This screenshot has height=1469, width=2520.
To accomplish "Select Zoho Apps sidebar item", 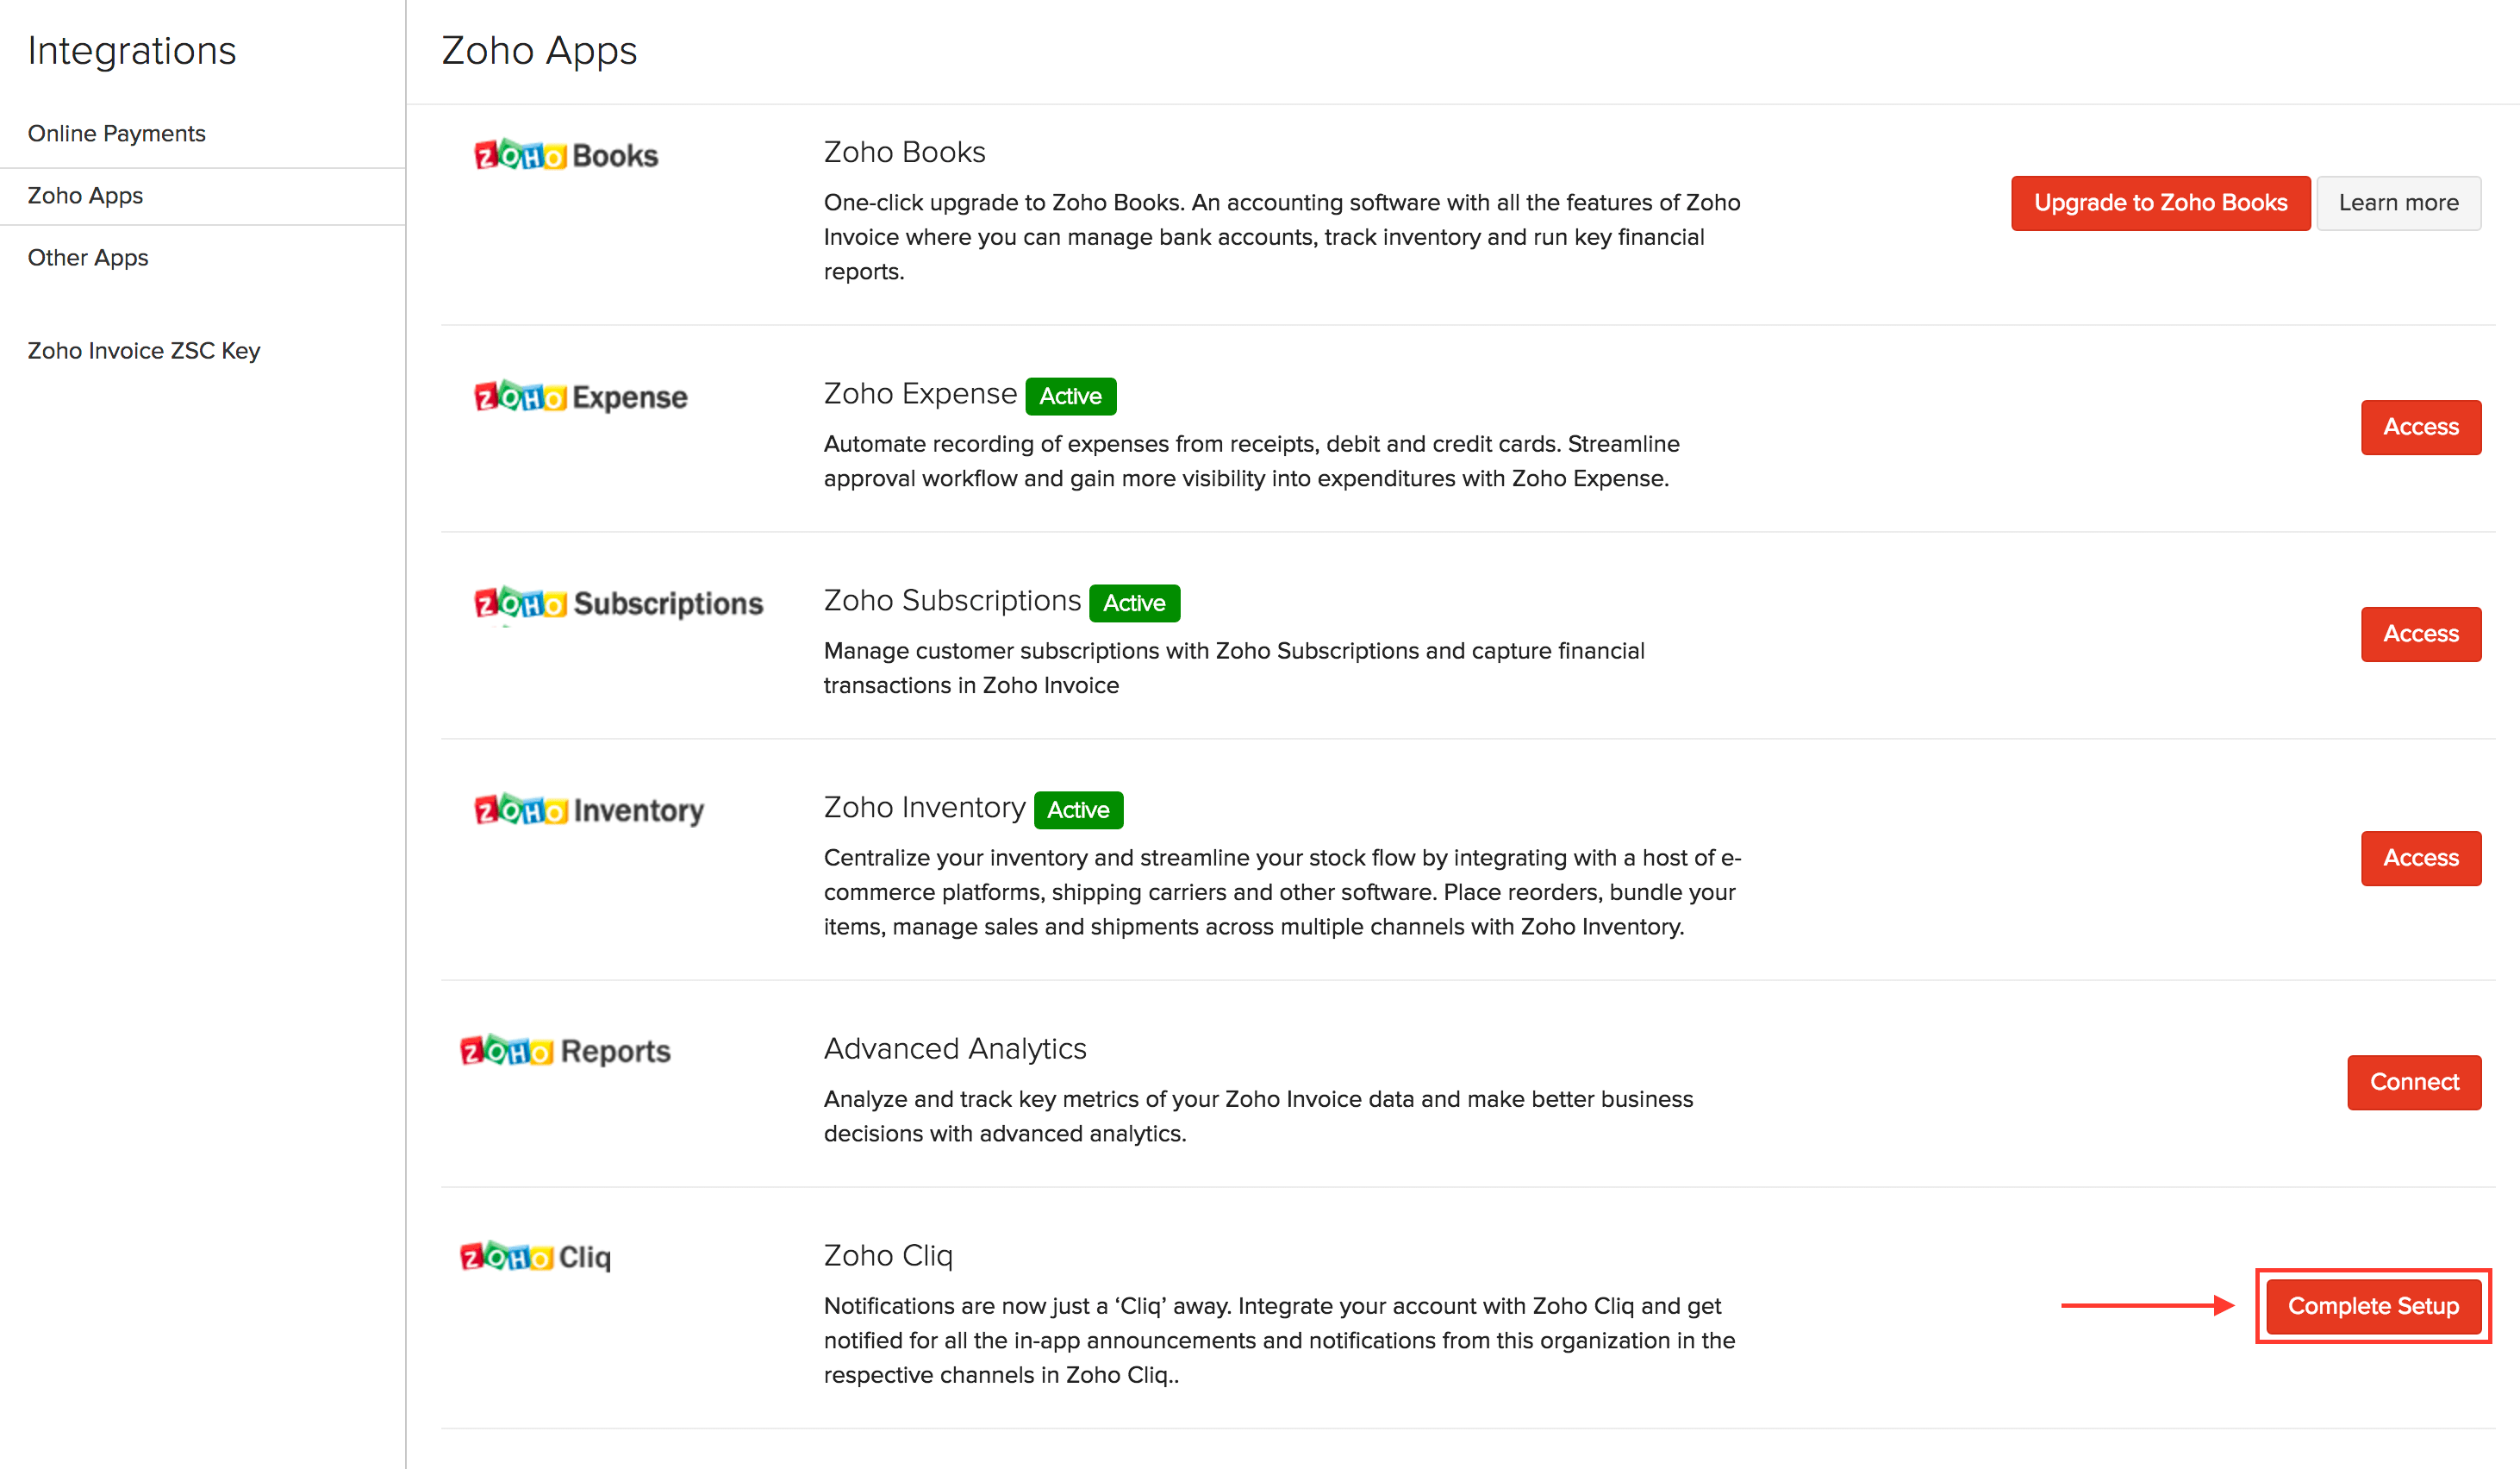I will [85, 196].
